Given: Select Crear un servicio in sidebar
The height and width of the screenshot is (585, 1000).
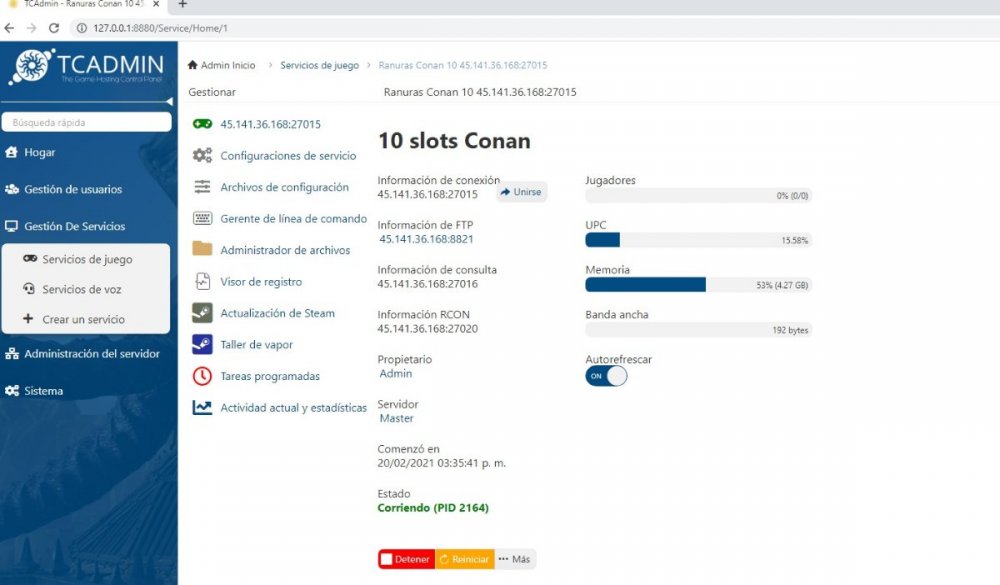Looking at the screenshot, I should (x=83, y=319).
